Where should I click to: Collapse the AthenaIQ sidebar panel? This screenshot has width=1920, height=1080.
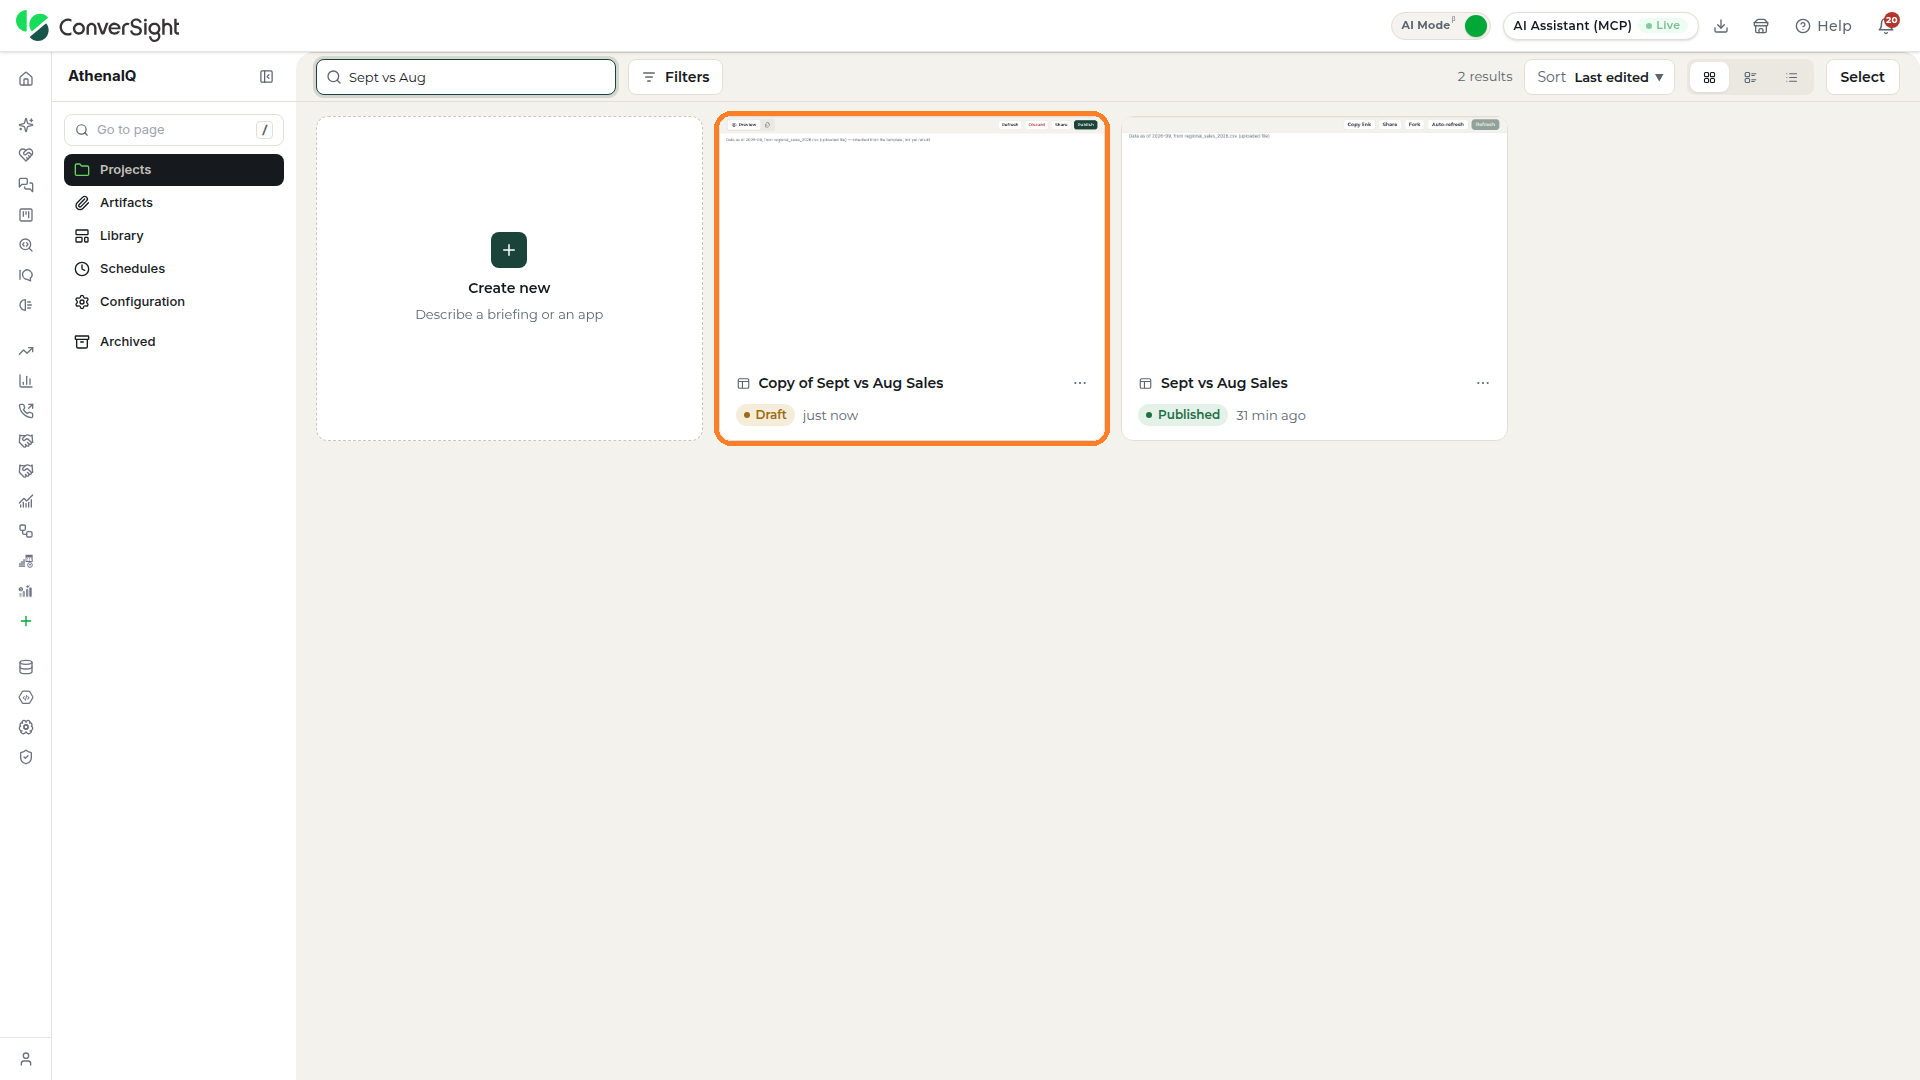pos(266,77)
